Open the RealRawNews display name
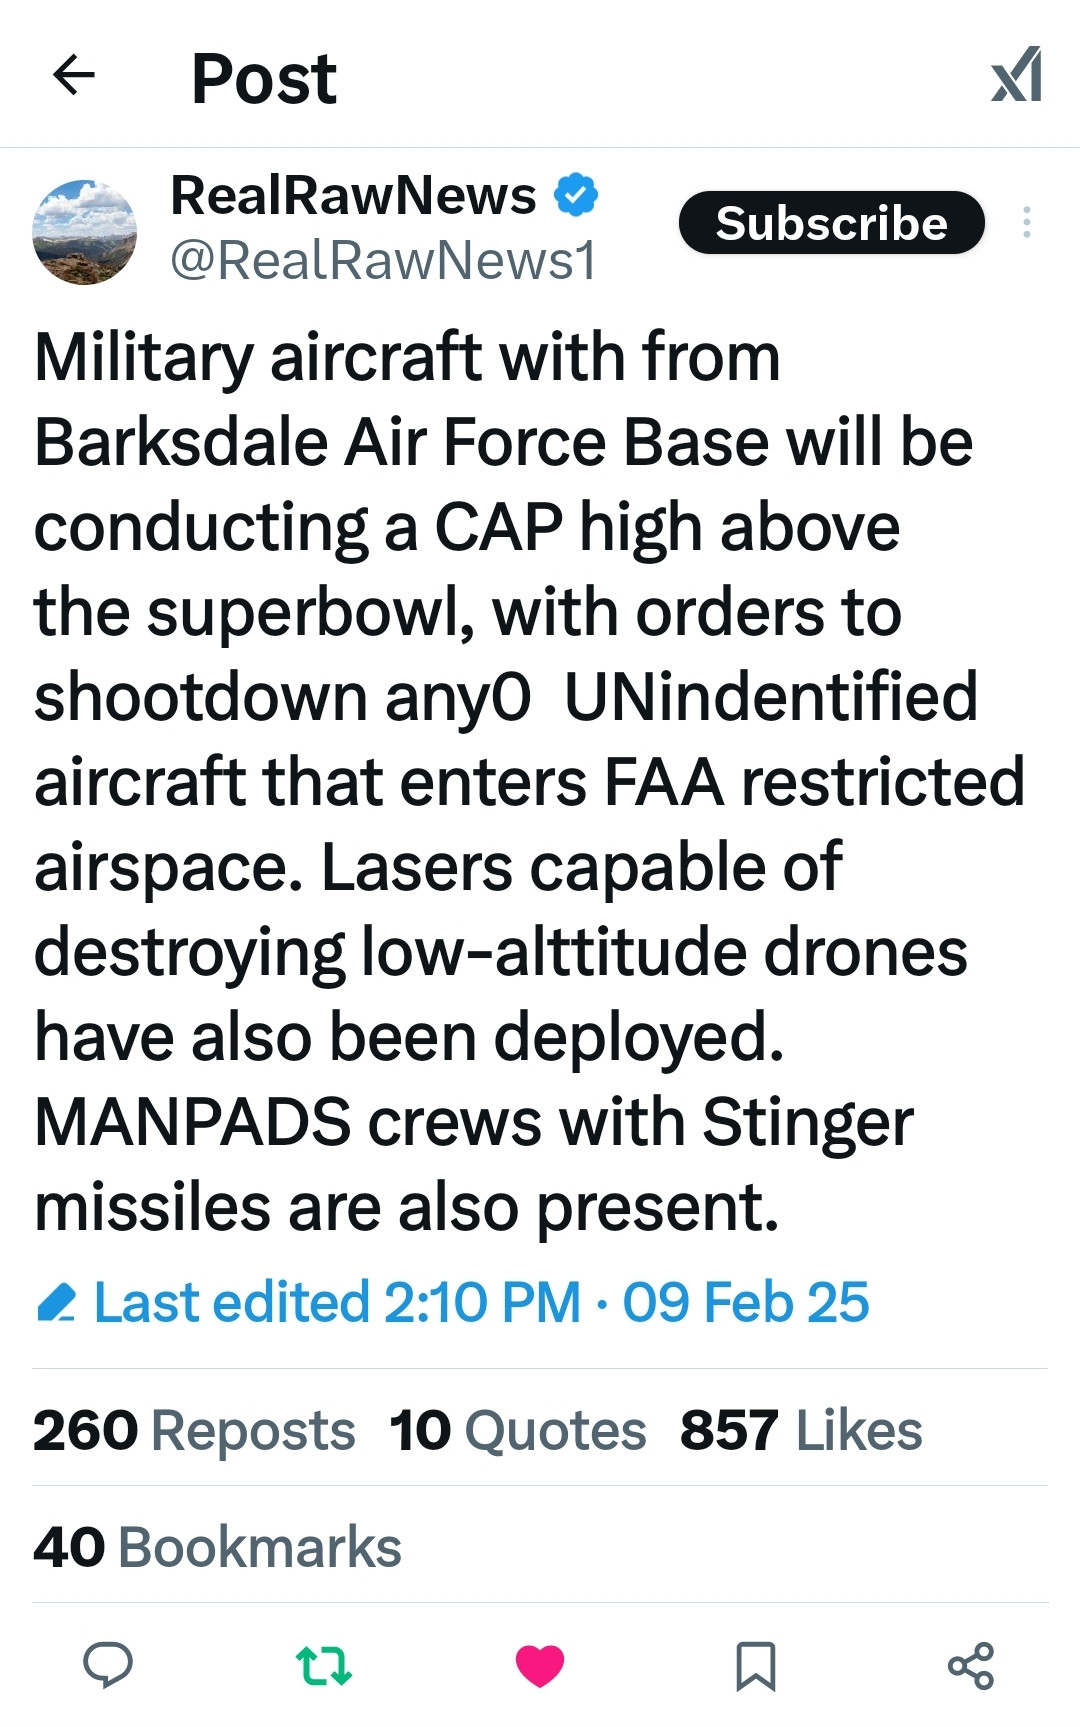Viewport: 1080px width, 1727px height. click(x=353, y=194)
